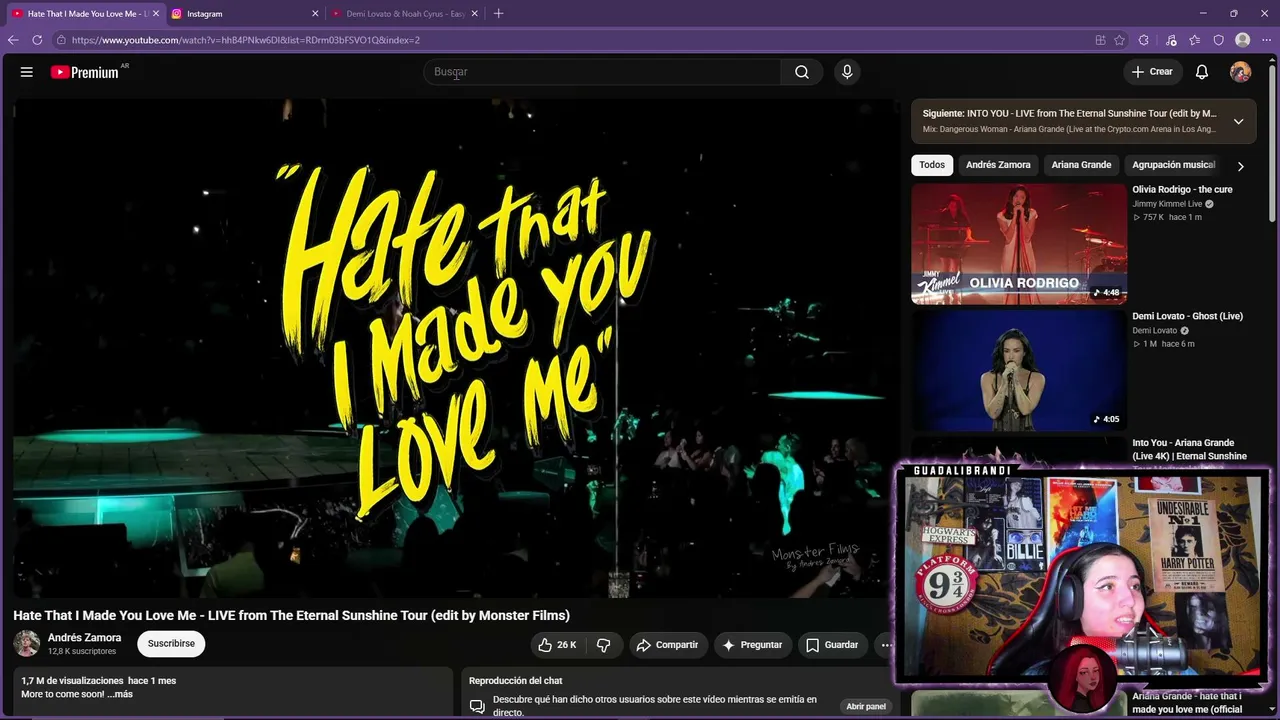Share the video via Compartir

tap(668, 645)
